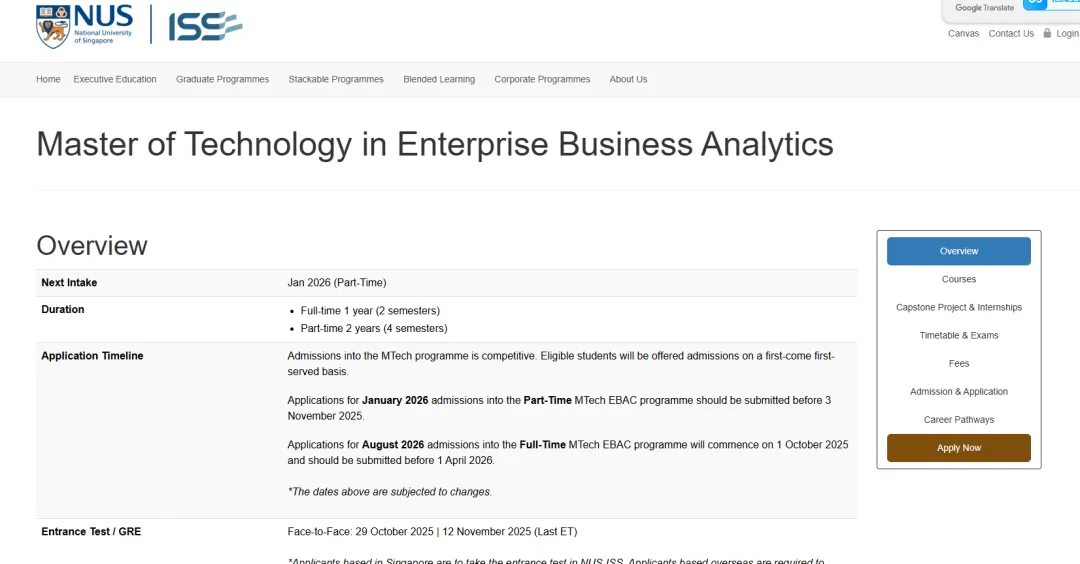The width and height of the screenshot is (1080, 564).
Task: Navigate to Capstone Project & Internships
Action: click(958, 307)
